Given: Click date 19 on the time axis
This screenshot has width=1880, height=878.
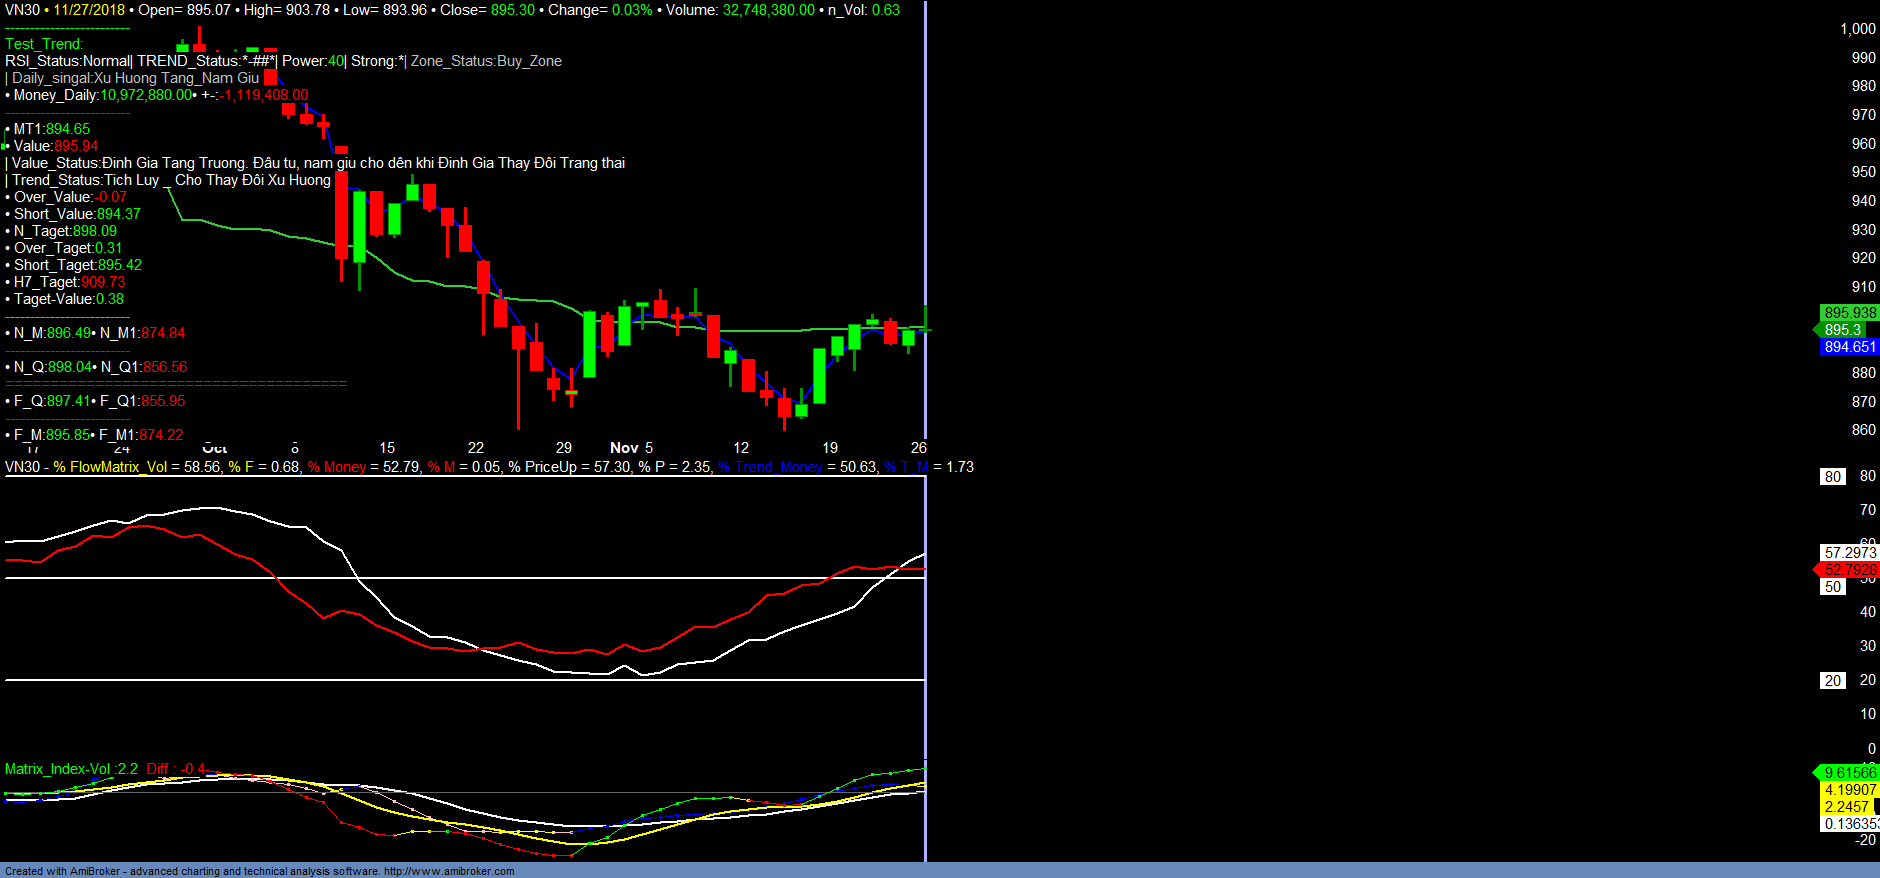Looking at the screenshot, I should point(830,448).
